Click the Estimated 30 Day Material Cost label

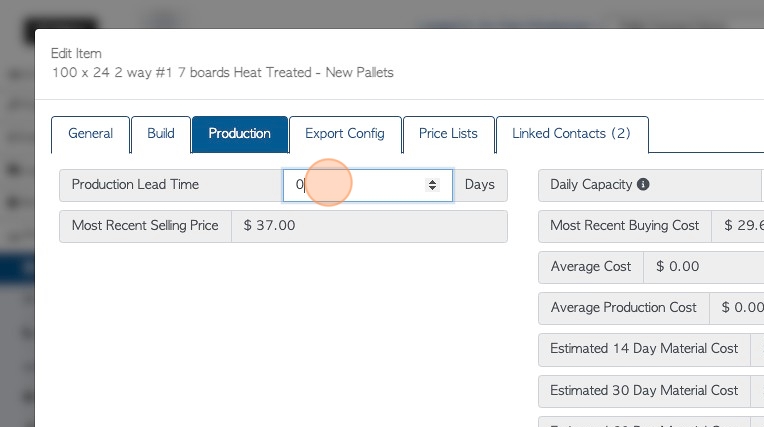tap(644, 390)
